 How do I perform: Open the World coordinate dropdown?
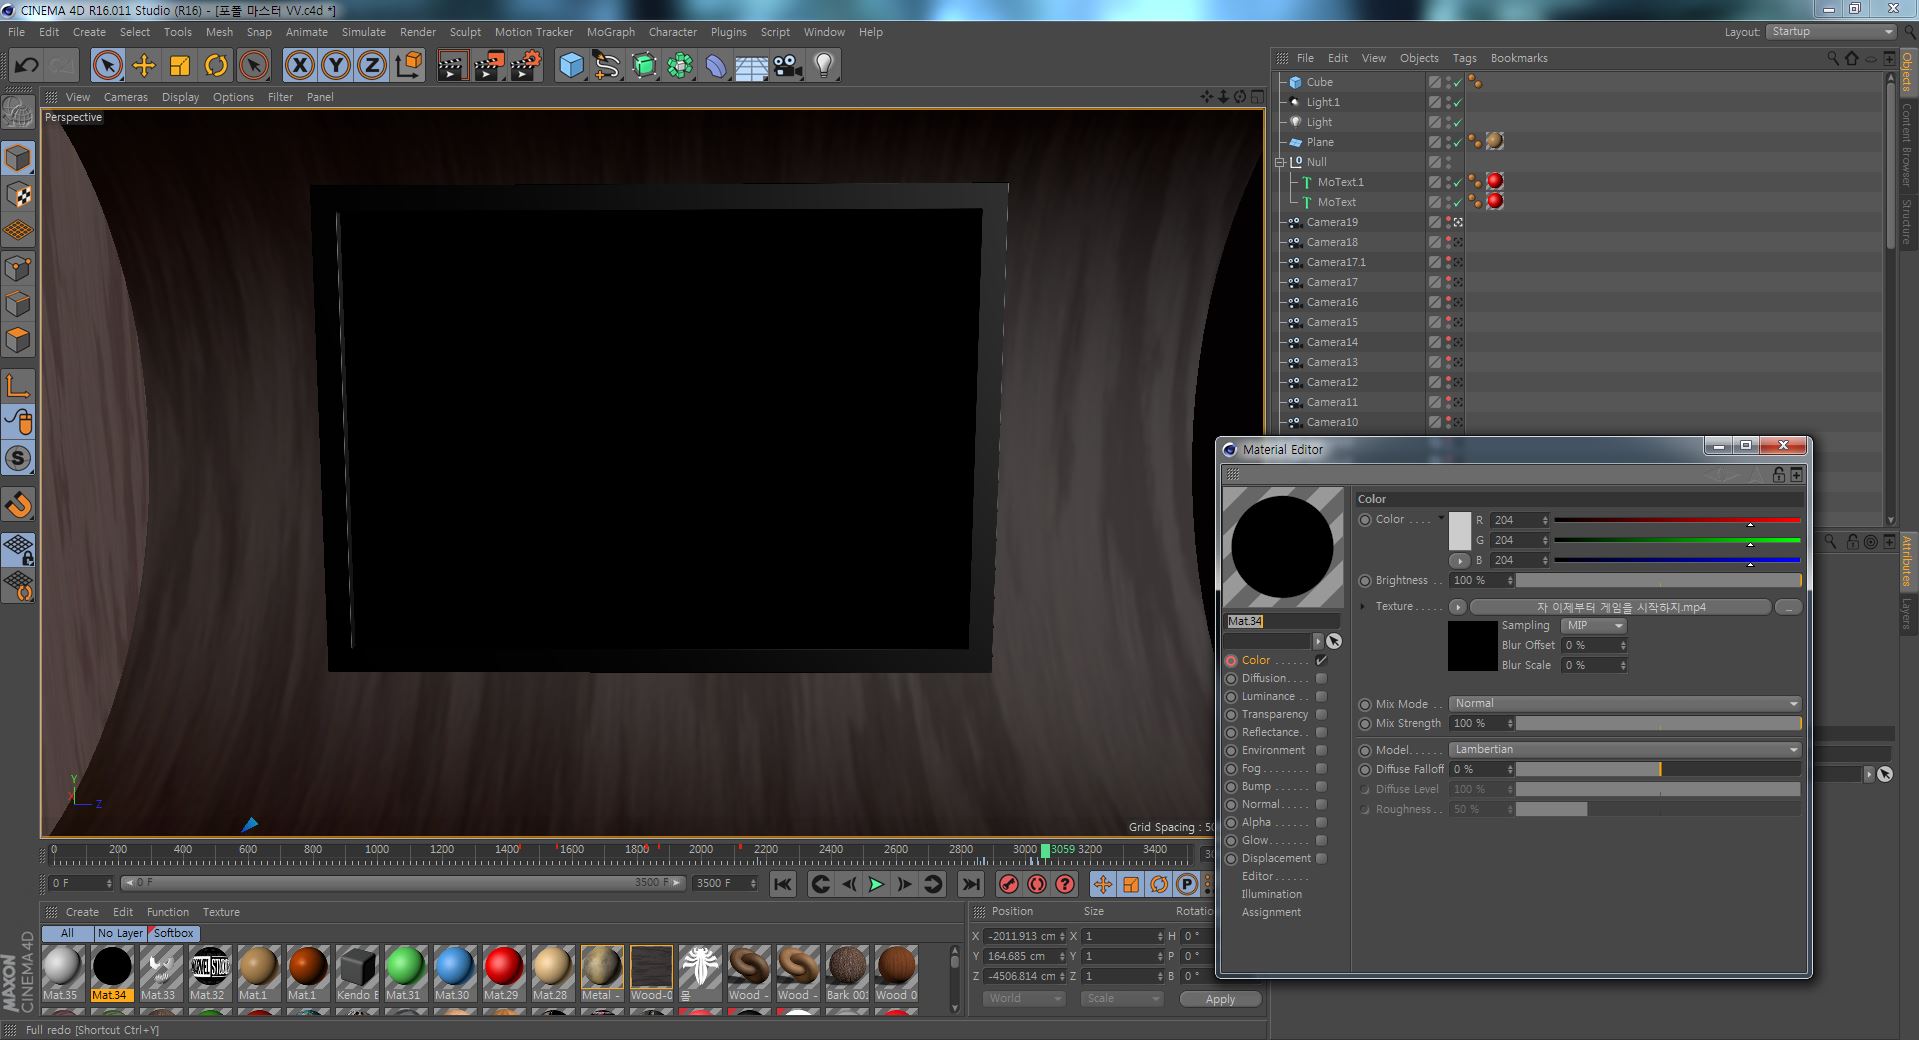point(1024,999)
